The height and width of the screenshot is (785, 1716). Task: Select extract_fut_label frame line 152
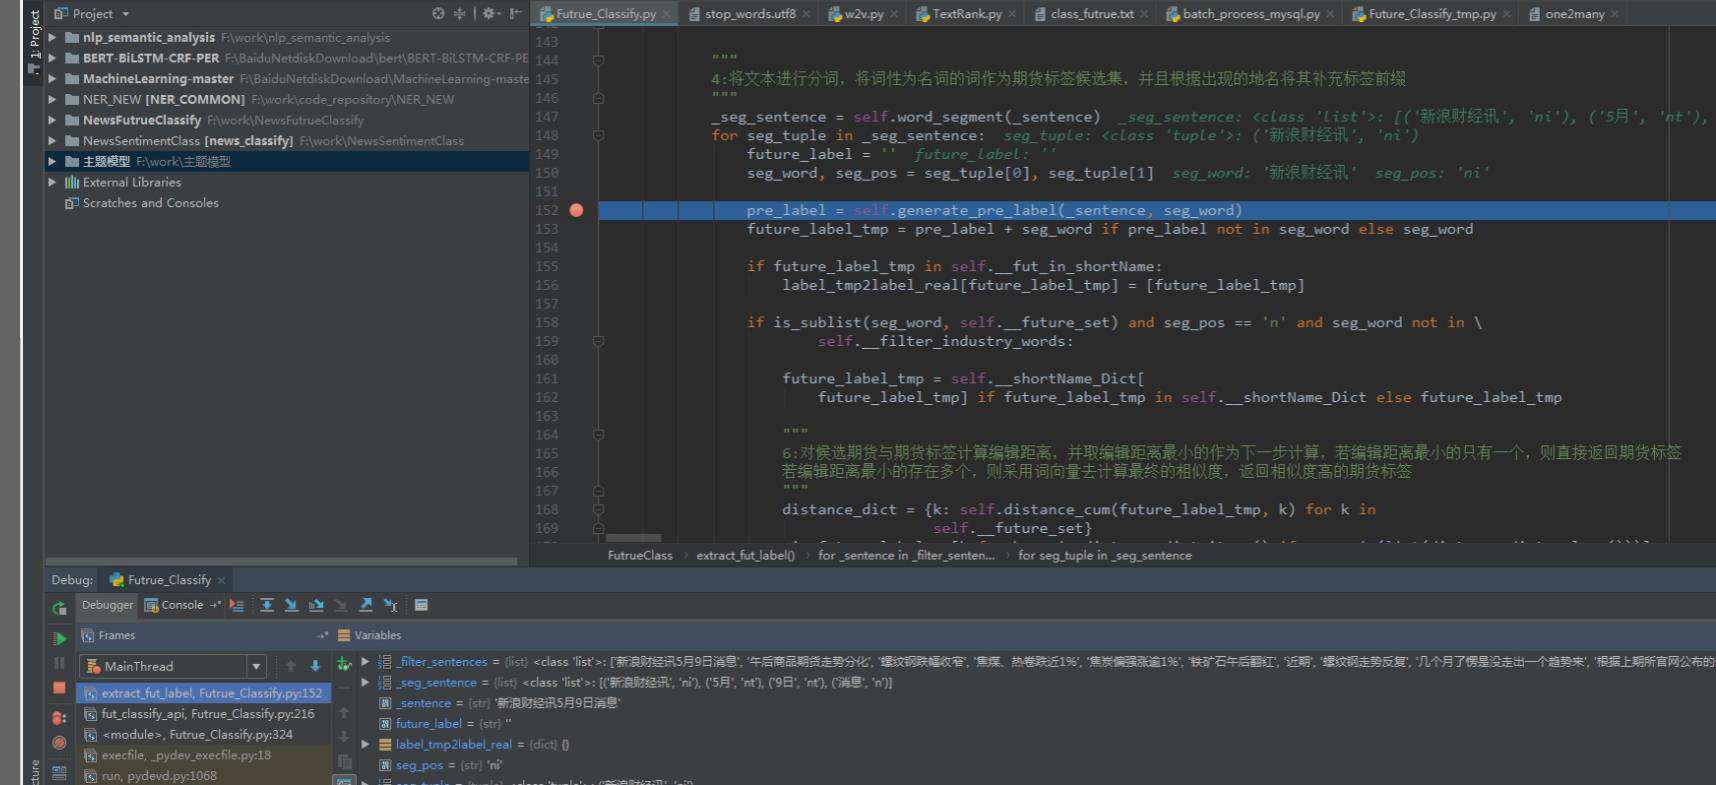(204, 693)
